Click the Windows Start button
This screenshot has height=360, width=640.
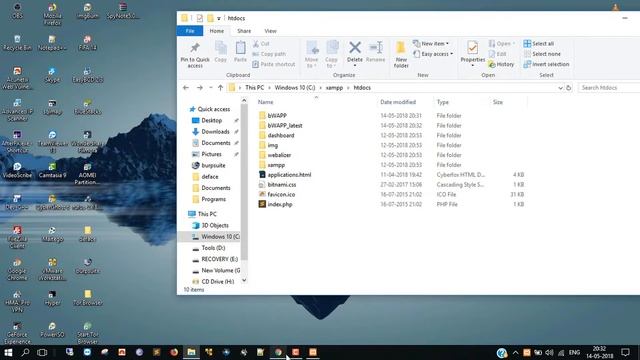[x=8, y=352]
